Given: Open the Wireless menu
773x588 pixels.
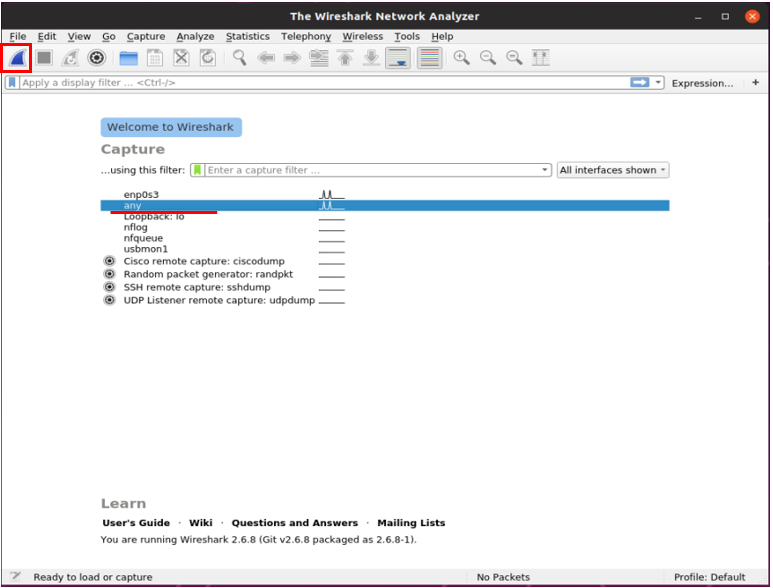Looking at the screenshot, I should (x=362, y=36).
